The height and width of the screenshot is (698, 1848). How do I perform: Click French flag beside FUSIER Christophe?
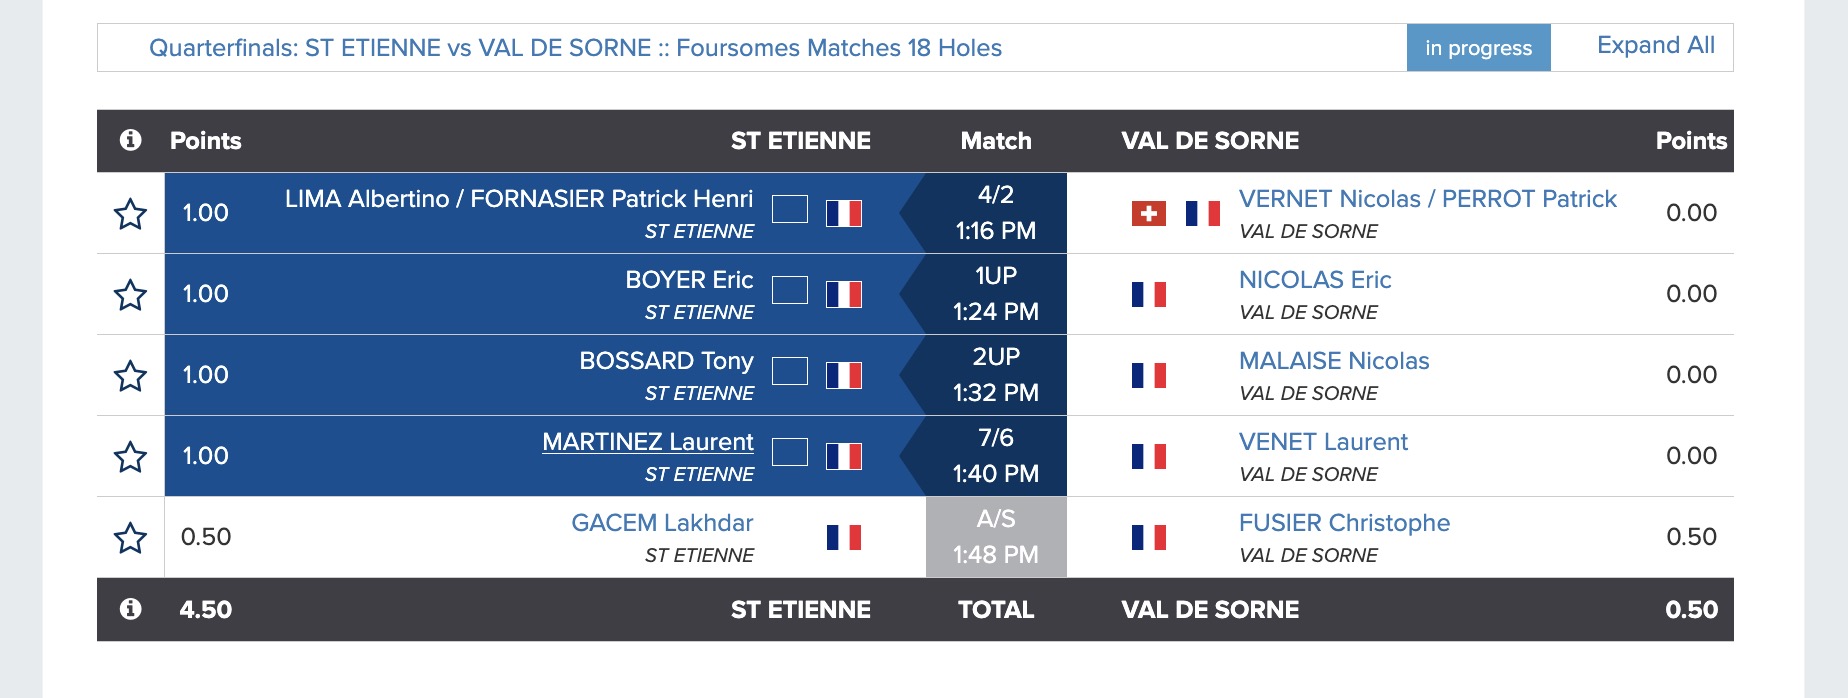1148,537
